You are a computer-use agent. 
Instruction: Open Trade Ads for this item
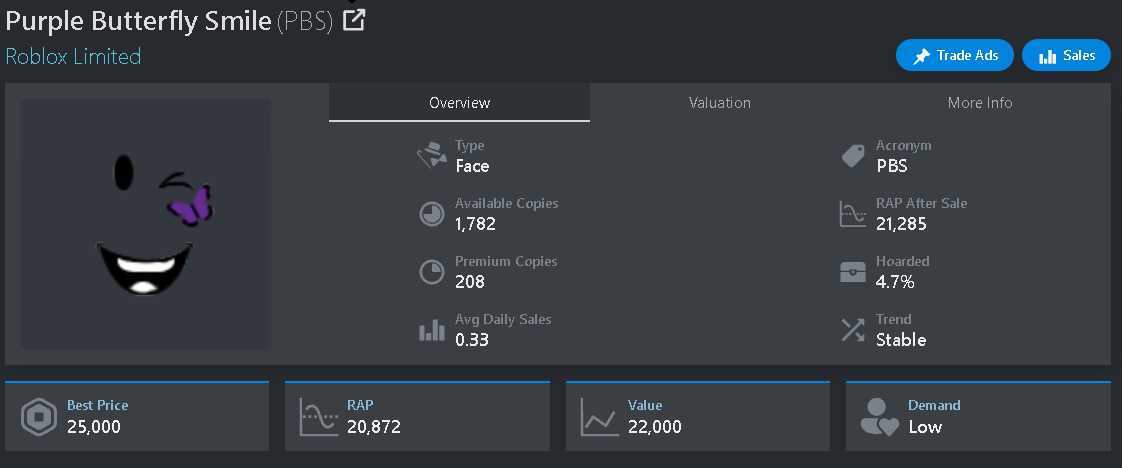(955, 56)
